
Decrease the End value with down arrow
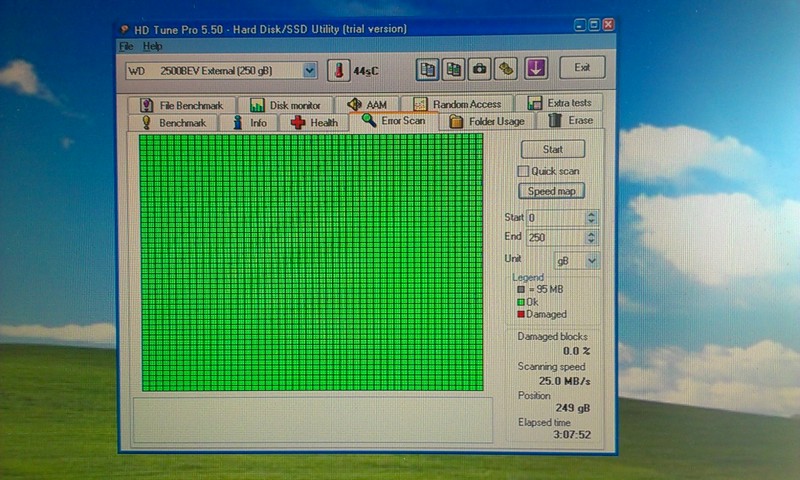[591, 241]
